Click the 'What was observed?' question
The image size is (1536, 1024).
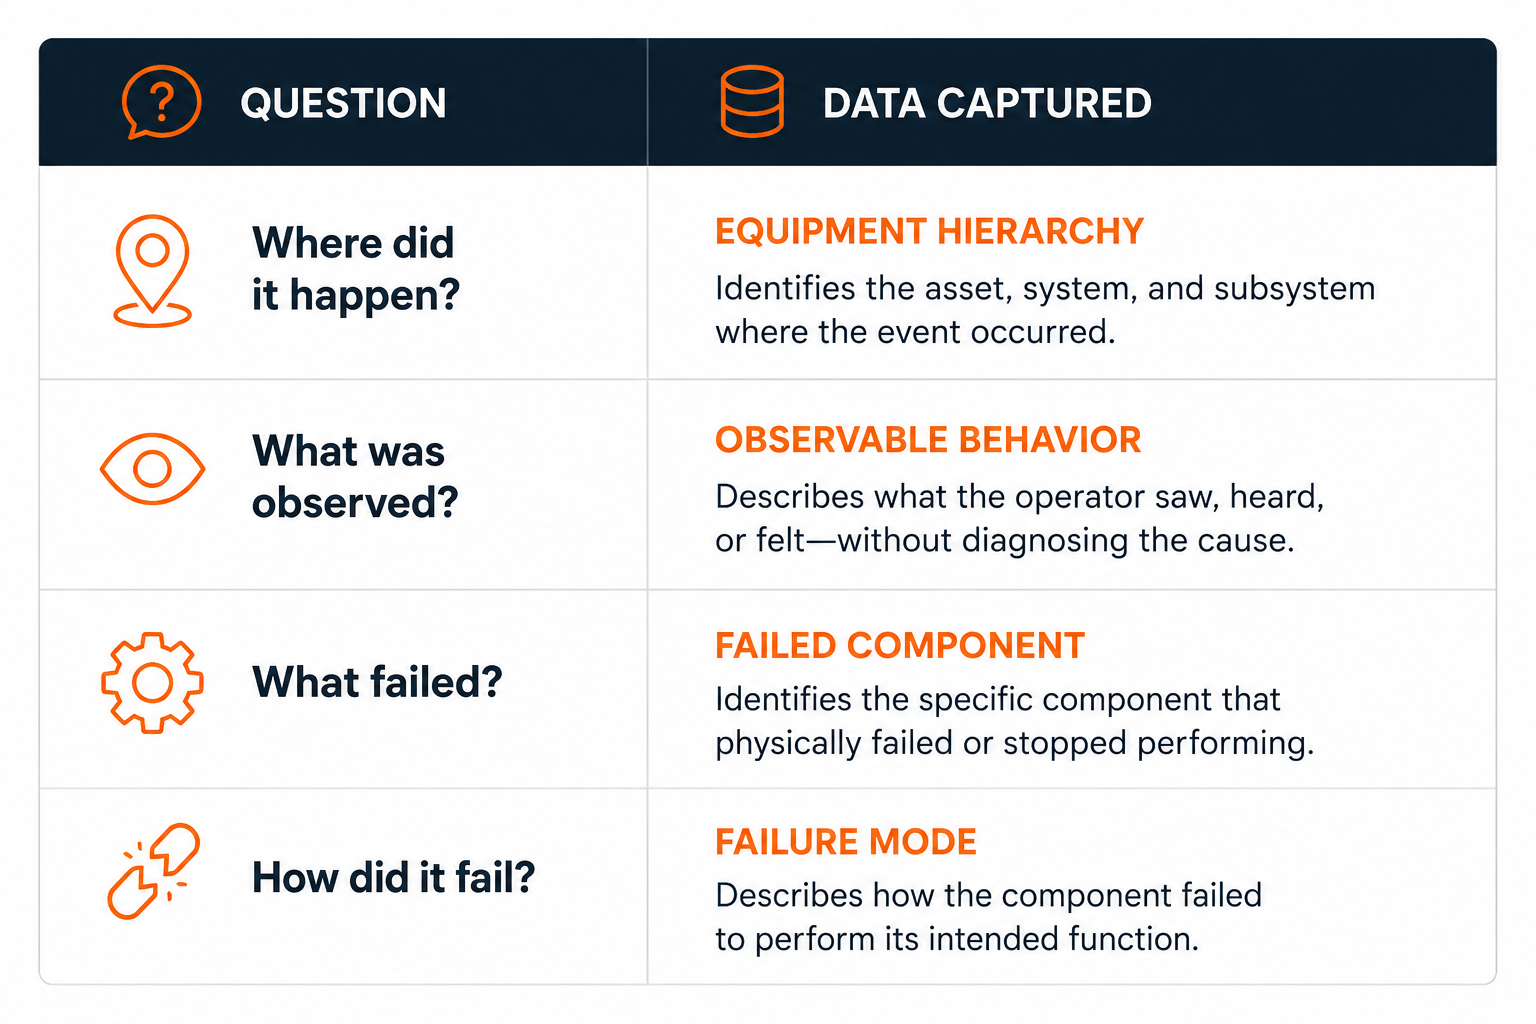(355, 477)
